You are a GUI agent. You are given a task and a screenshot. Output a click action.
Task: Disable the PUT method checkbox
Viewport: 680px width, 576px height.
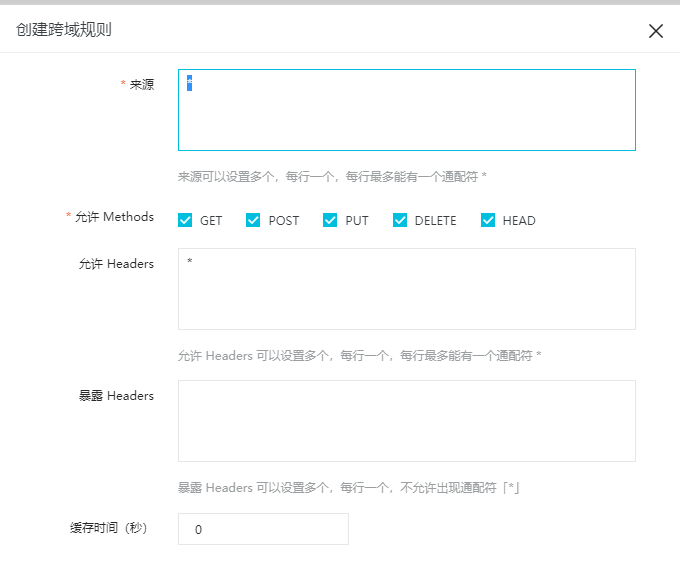tap(330, 220)
